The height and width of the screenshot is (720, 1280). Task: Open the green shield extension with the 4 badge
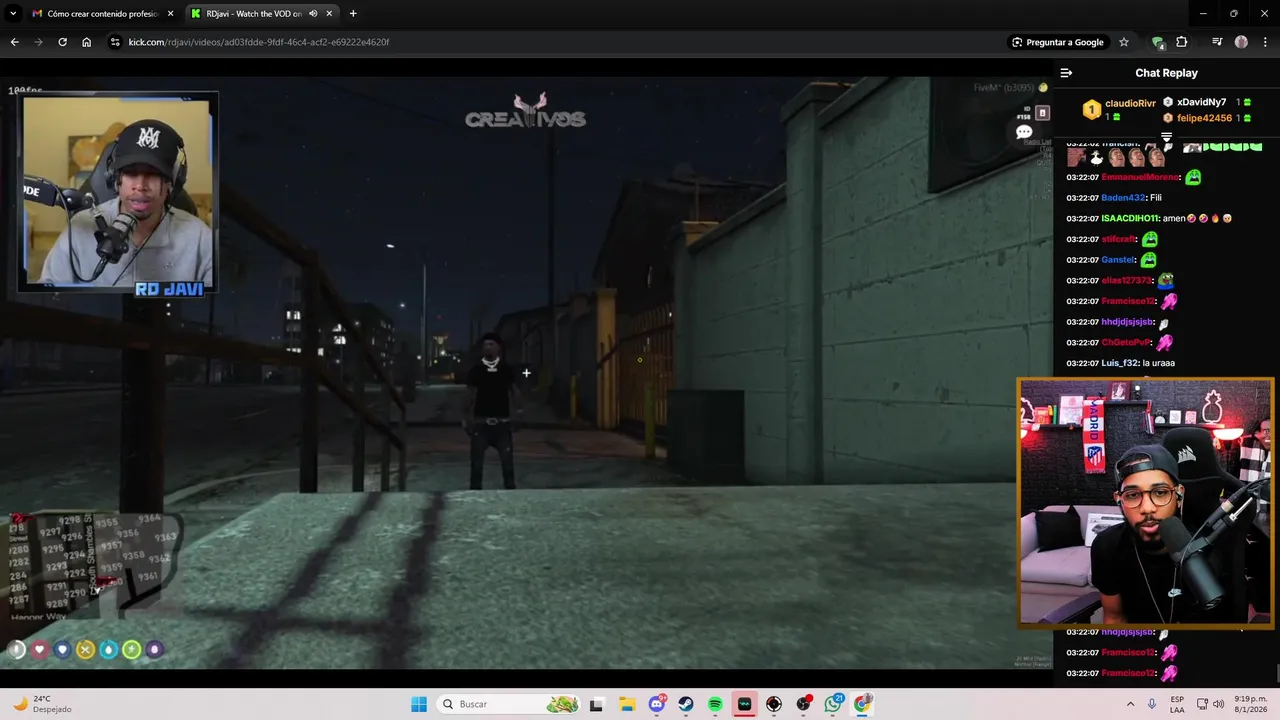pos(1158,42)
